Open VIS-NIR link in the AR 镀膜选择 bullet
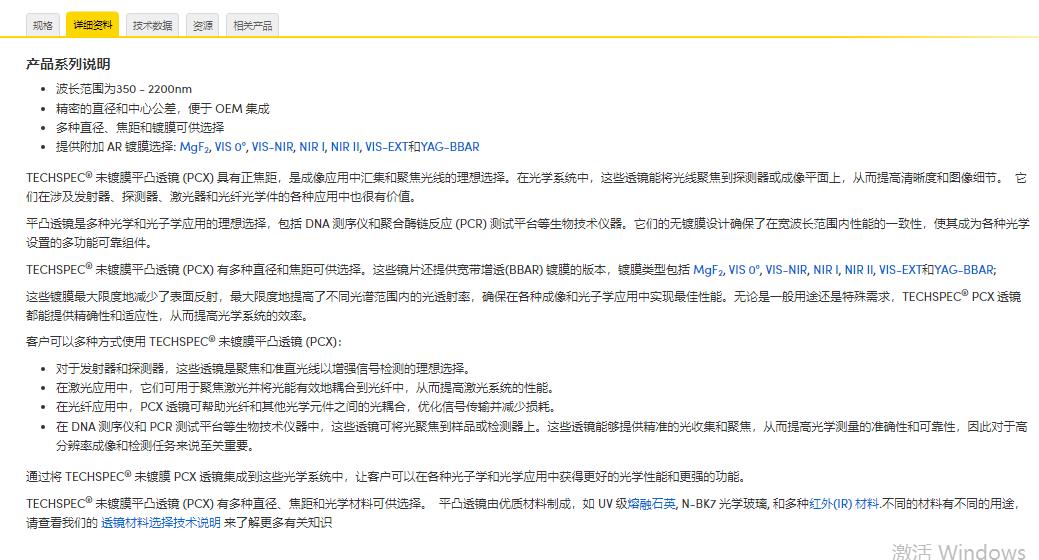 tap(272, 147)
